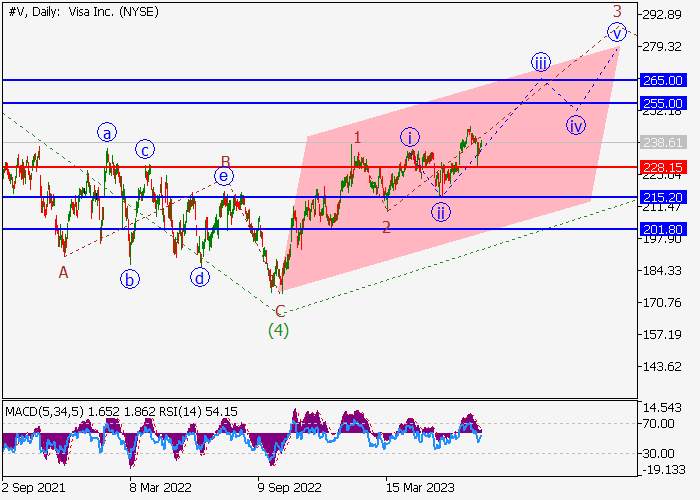Click the 30.00 RSI level value
The height and width of the screenshot is (500, 700).
pos(658,454)
